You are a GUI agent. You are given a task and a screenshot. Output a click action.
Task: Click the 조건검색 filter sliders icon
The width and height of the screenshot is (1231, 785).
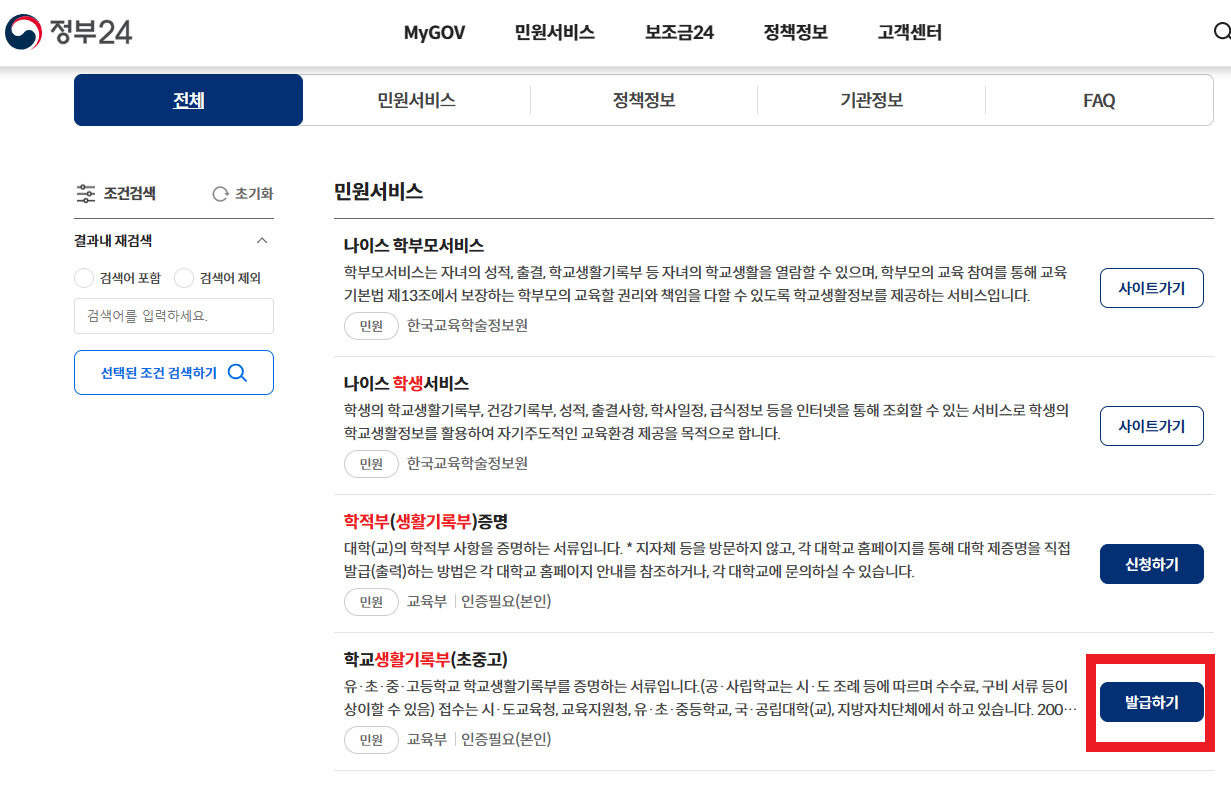coord(86,194)
